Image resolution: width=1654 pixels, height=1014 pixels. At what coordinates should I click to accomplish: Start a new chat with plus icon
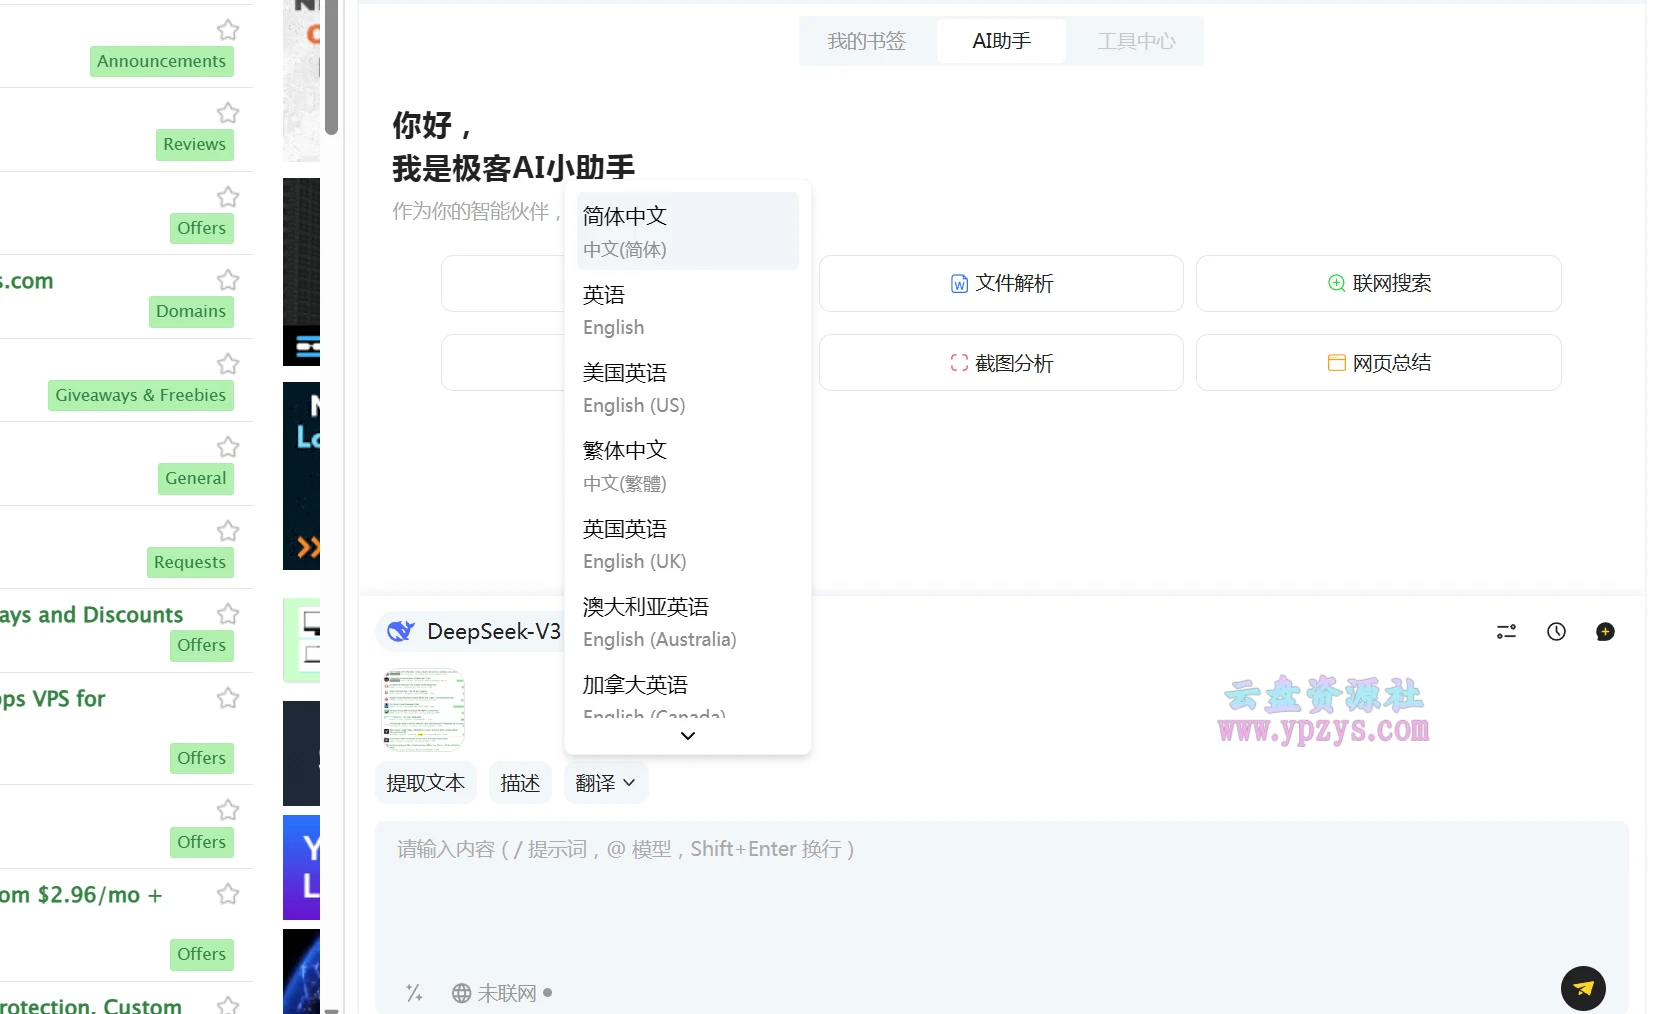1604,632
